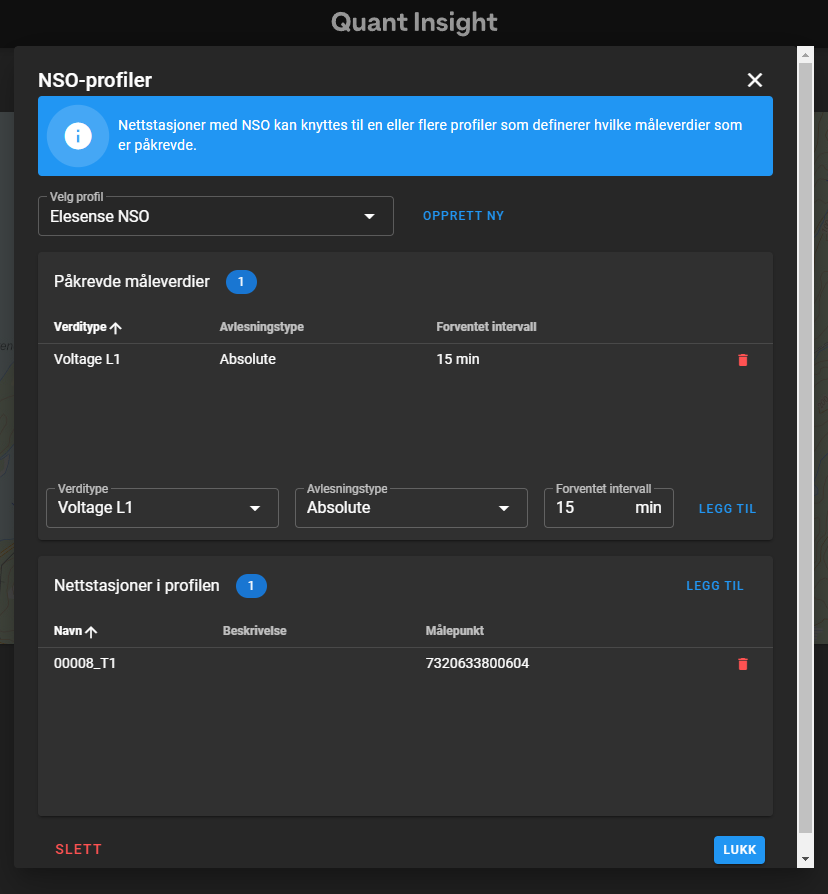828x894 pixels.
Task: Click the SLETT button
Action: pos(78,850)
